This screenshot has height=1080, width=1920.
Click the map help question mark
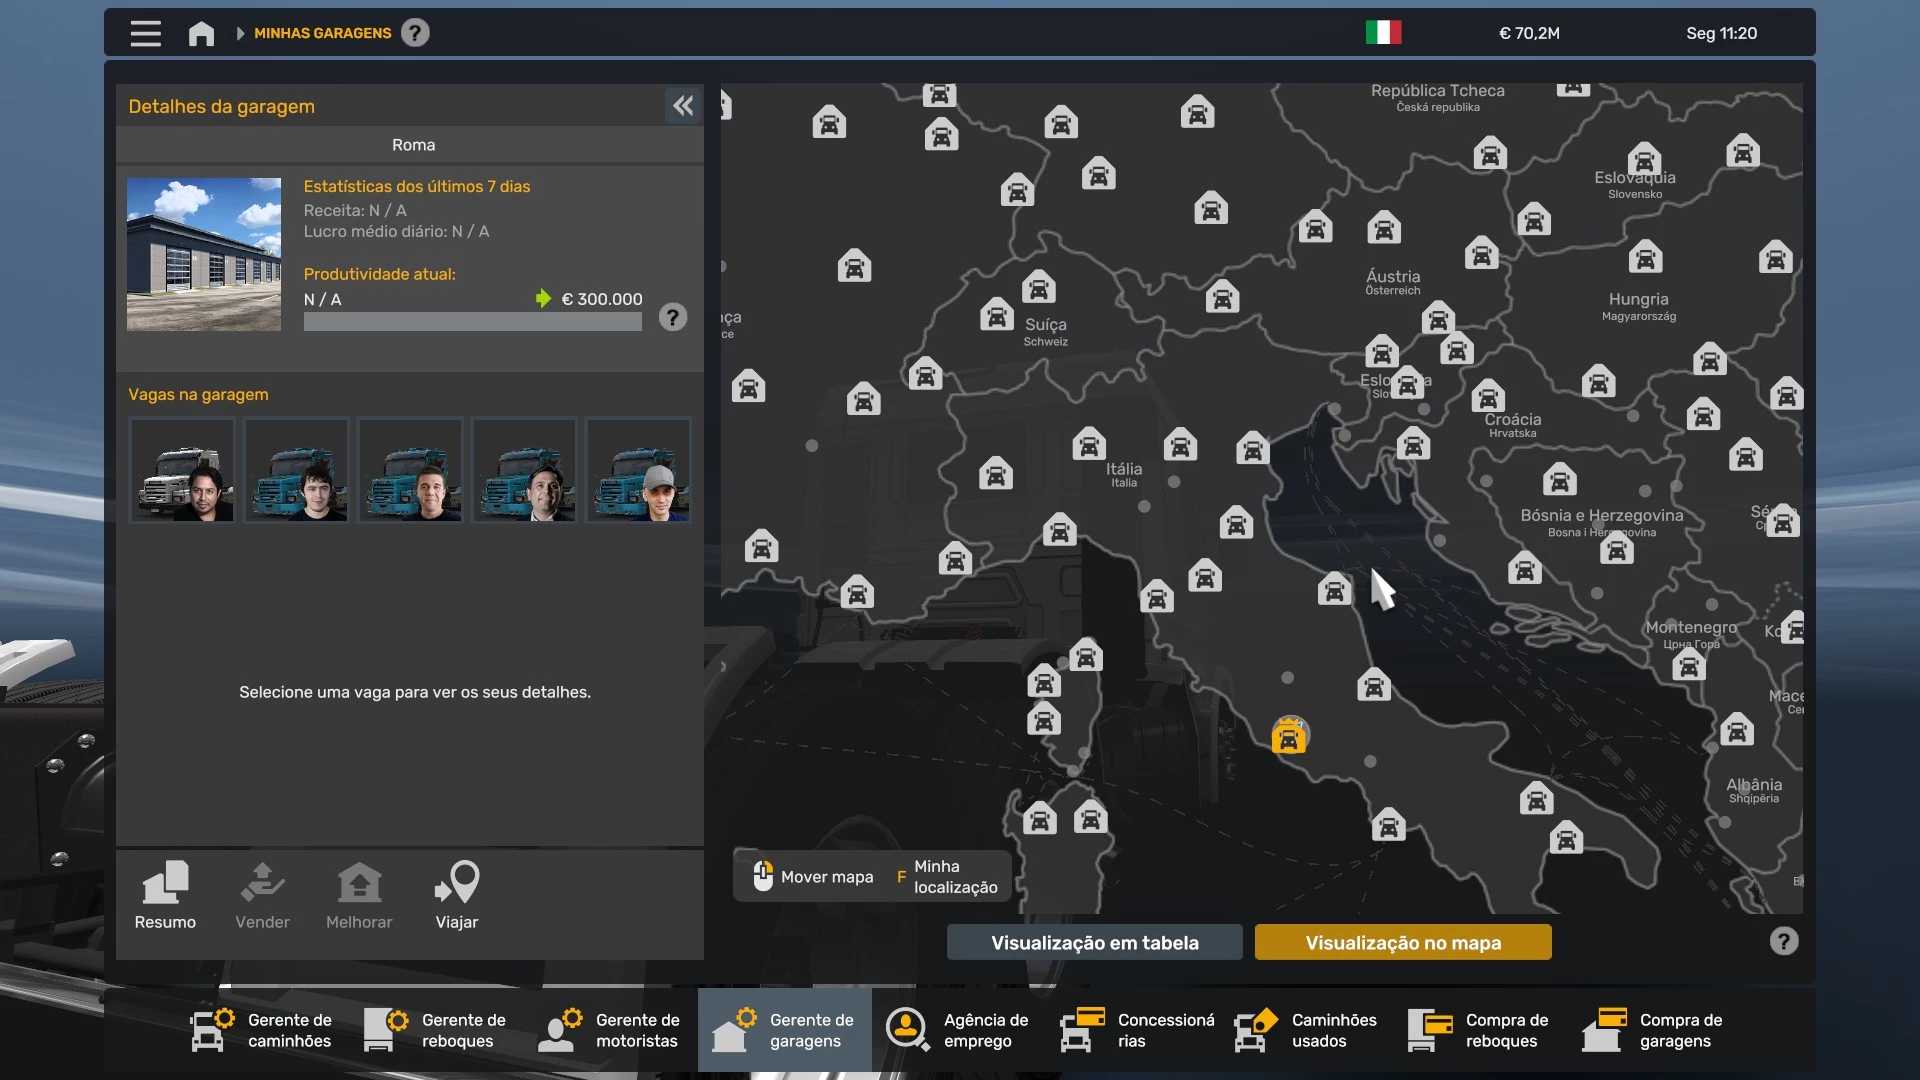point(1783,941)
